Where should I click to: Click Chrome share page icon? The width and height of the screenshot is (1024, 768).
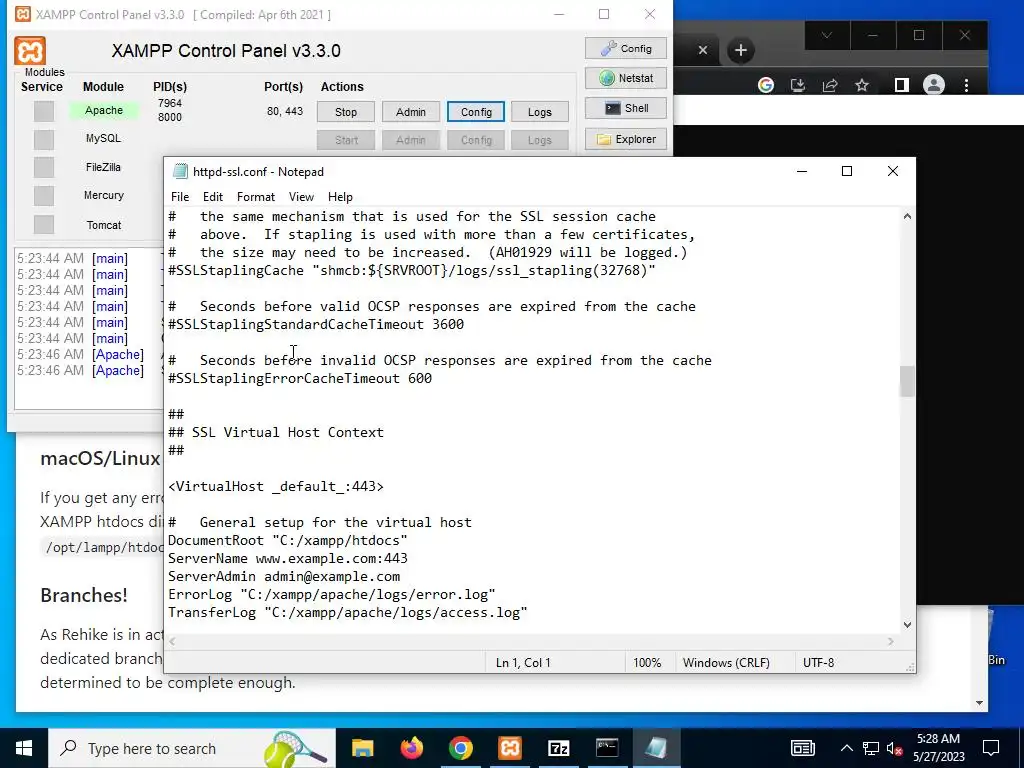pyautogui.click(x=829, y=85)
